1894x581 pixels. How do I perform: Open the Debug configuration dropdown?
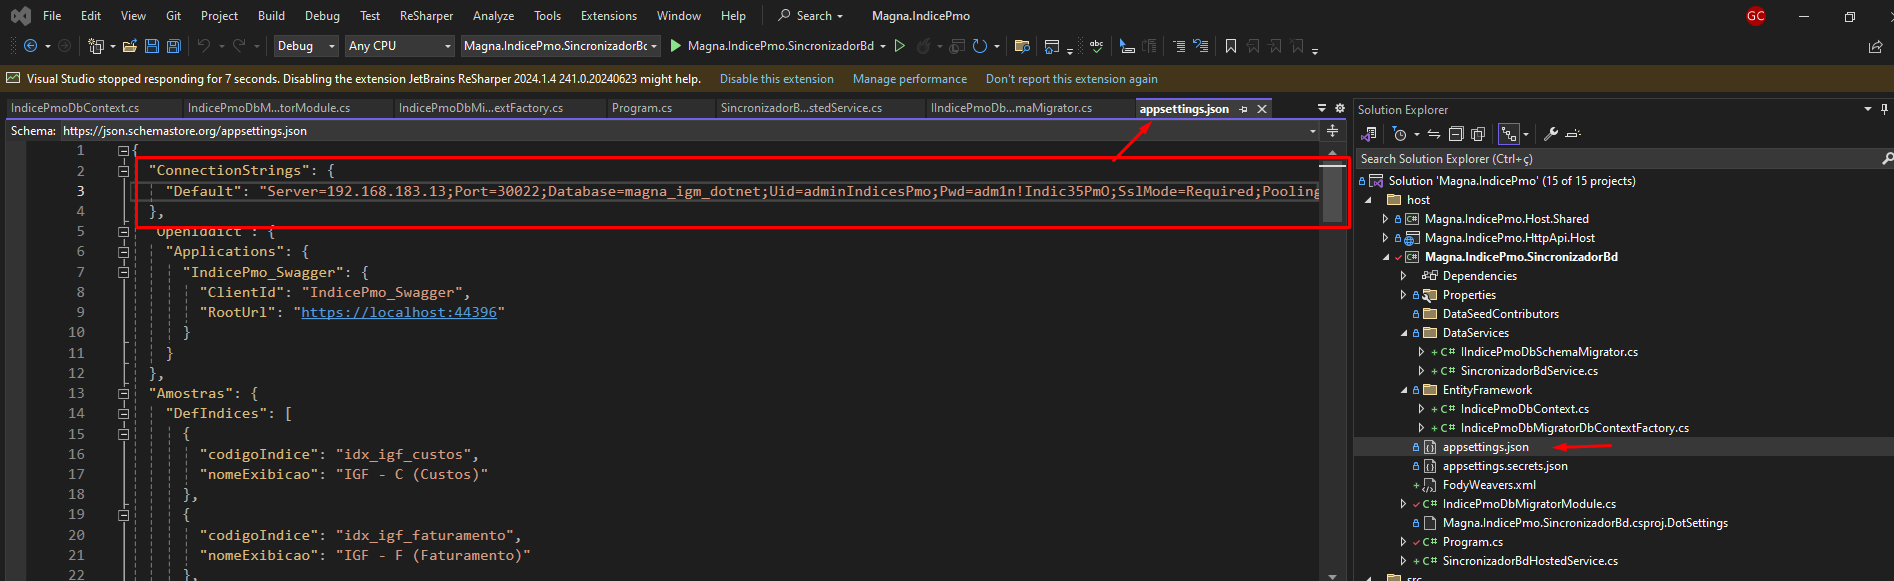coord(306,46)
